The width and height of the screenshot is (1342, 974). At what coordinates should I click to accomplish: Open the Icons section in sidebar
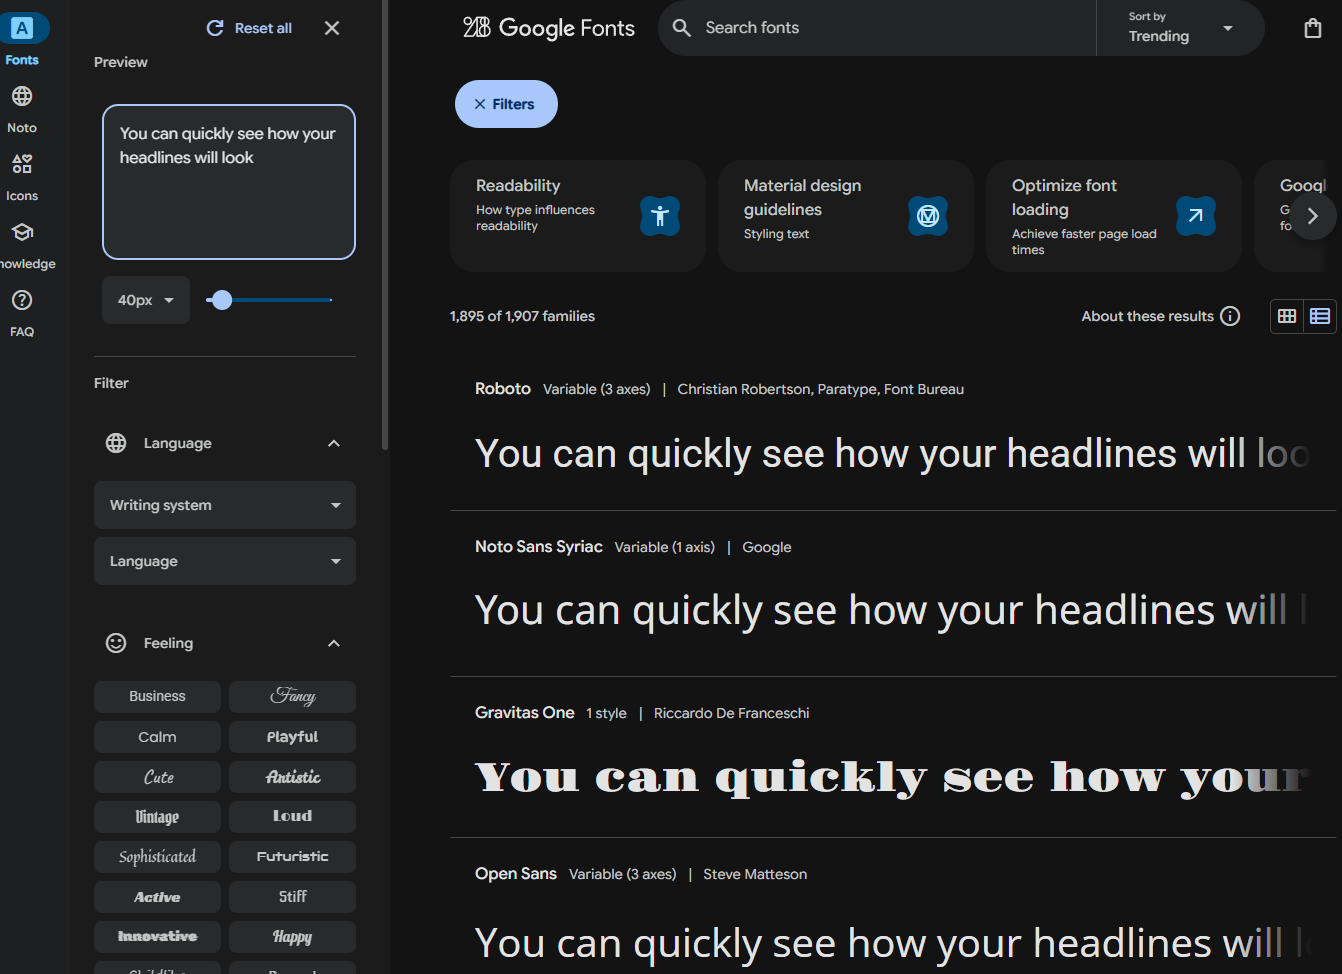22,165
